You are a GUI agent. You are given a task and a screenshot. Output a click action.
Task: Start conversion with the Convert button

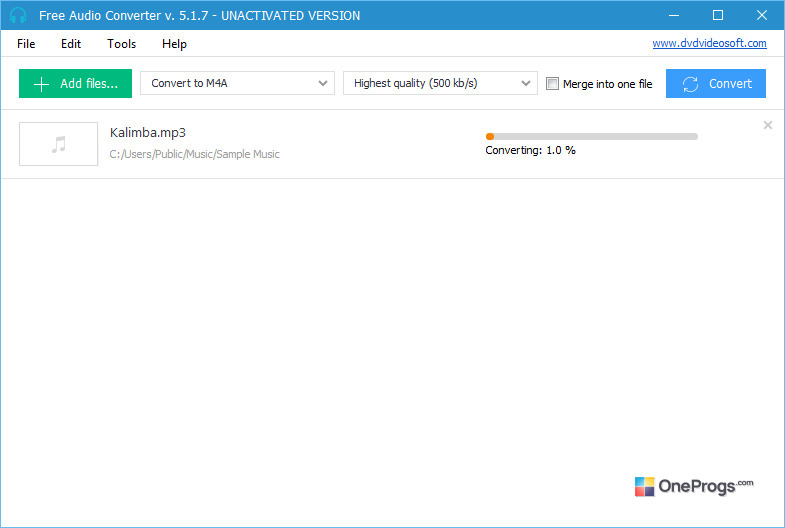[x=715, y=83]
